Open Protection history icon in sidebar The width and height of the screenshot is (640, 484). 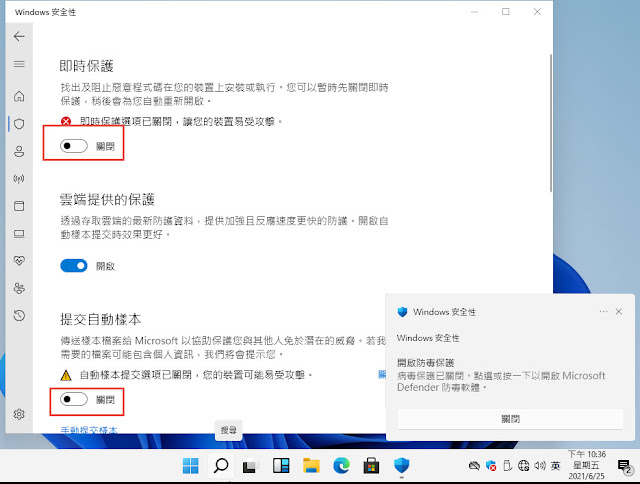[x=19, y=315]
